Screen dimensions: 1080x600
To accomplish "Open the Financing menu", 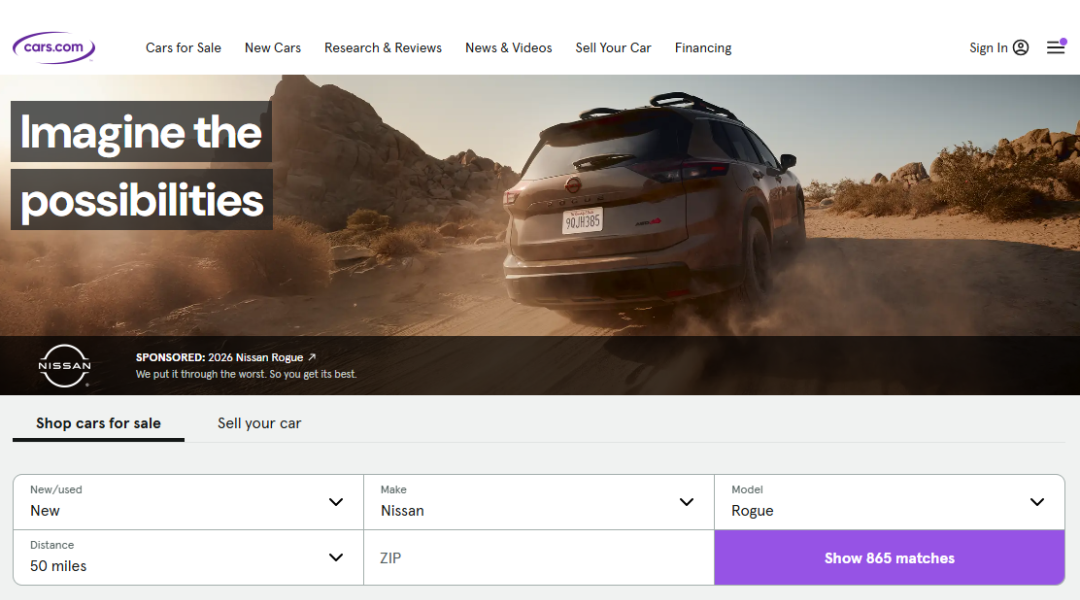I will click(x=703, y=48).
